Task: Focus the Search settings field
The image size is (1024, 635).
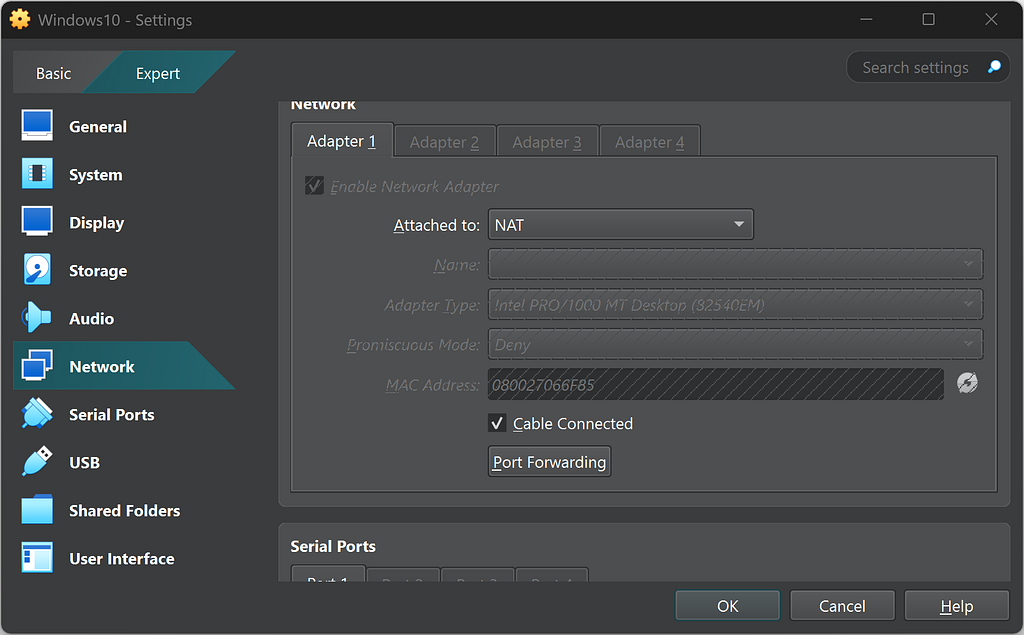Action: click(915, 67)
